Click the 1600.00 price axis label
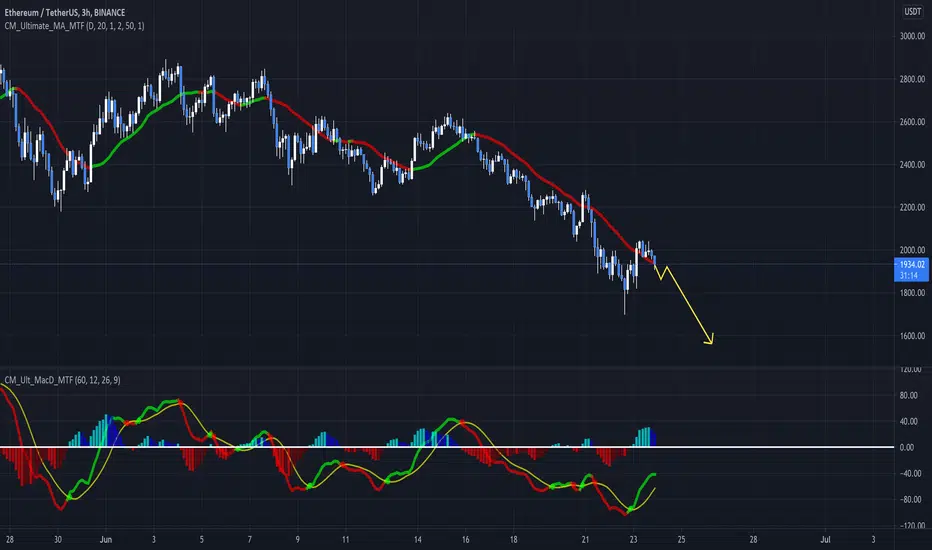 [912, 336]
